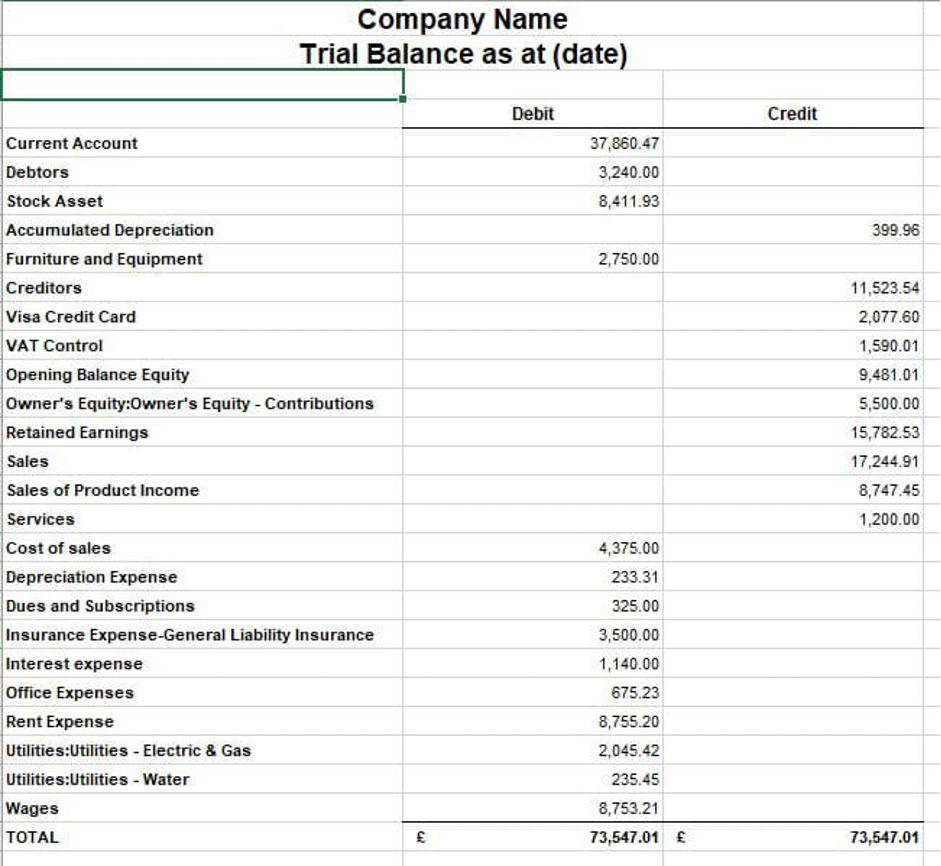Click the Sales credit value 17,244.91
The height and width of the screenshot is (866, 941).
[884, 462]
